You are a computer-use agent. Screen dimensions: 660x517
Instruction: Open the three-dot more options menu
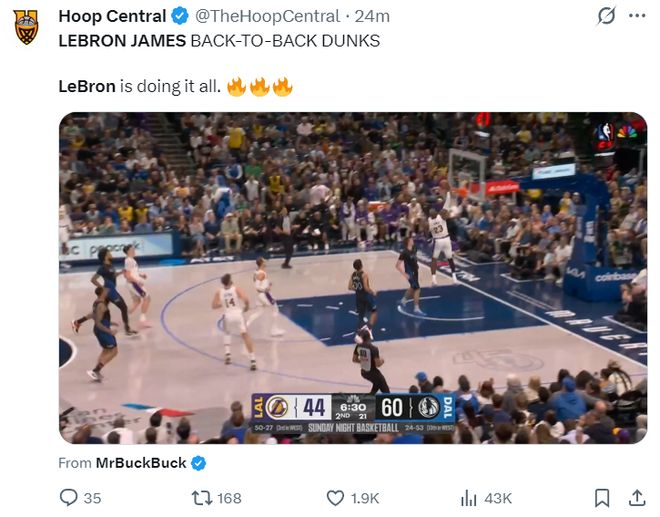point(636,16)
